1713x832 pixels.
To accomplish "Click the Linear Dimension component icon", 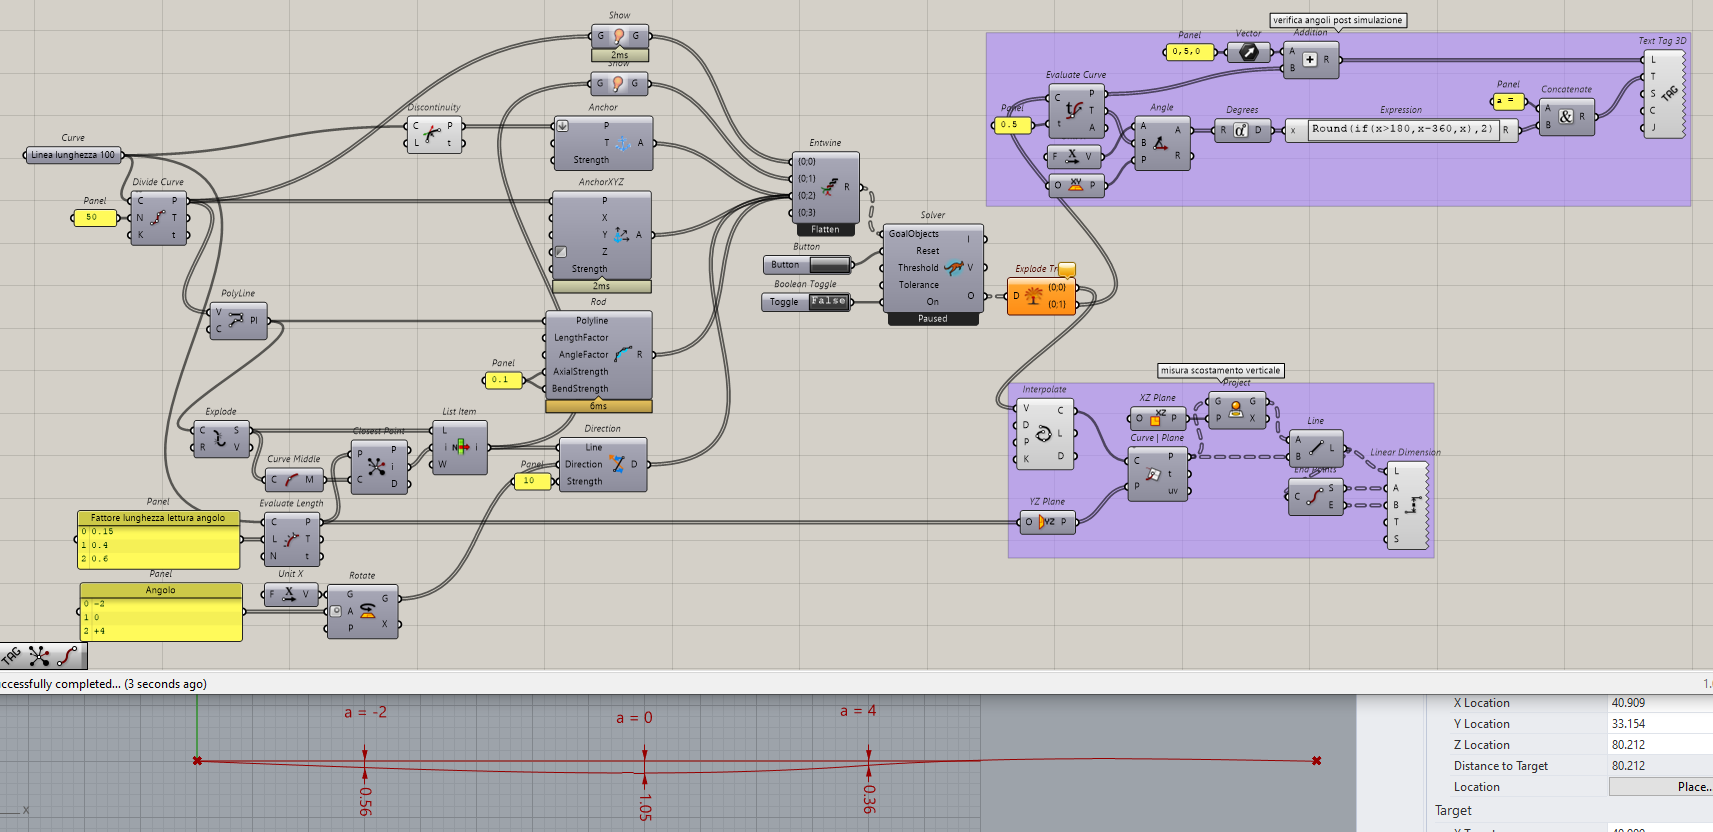I will pyautogui.click(x=1413, y=506).
